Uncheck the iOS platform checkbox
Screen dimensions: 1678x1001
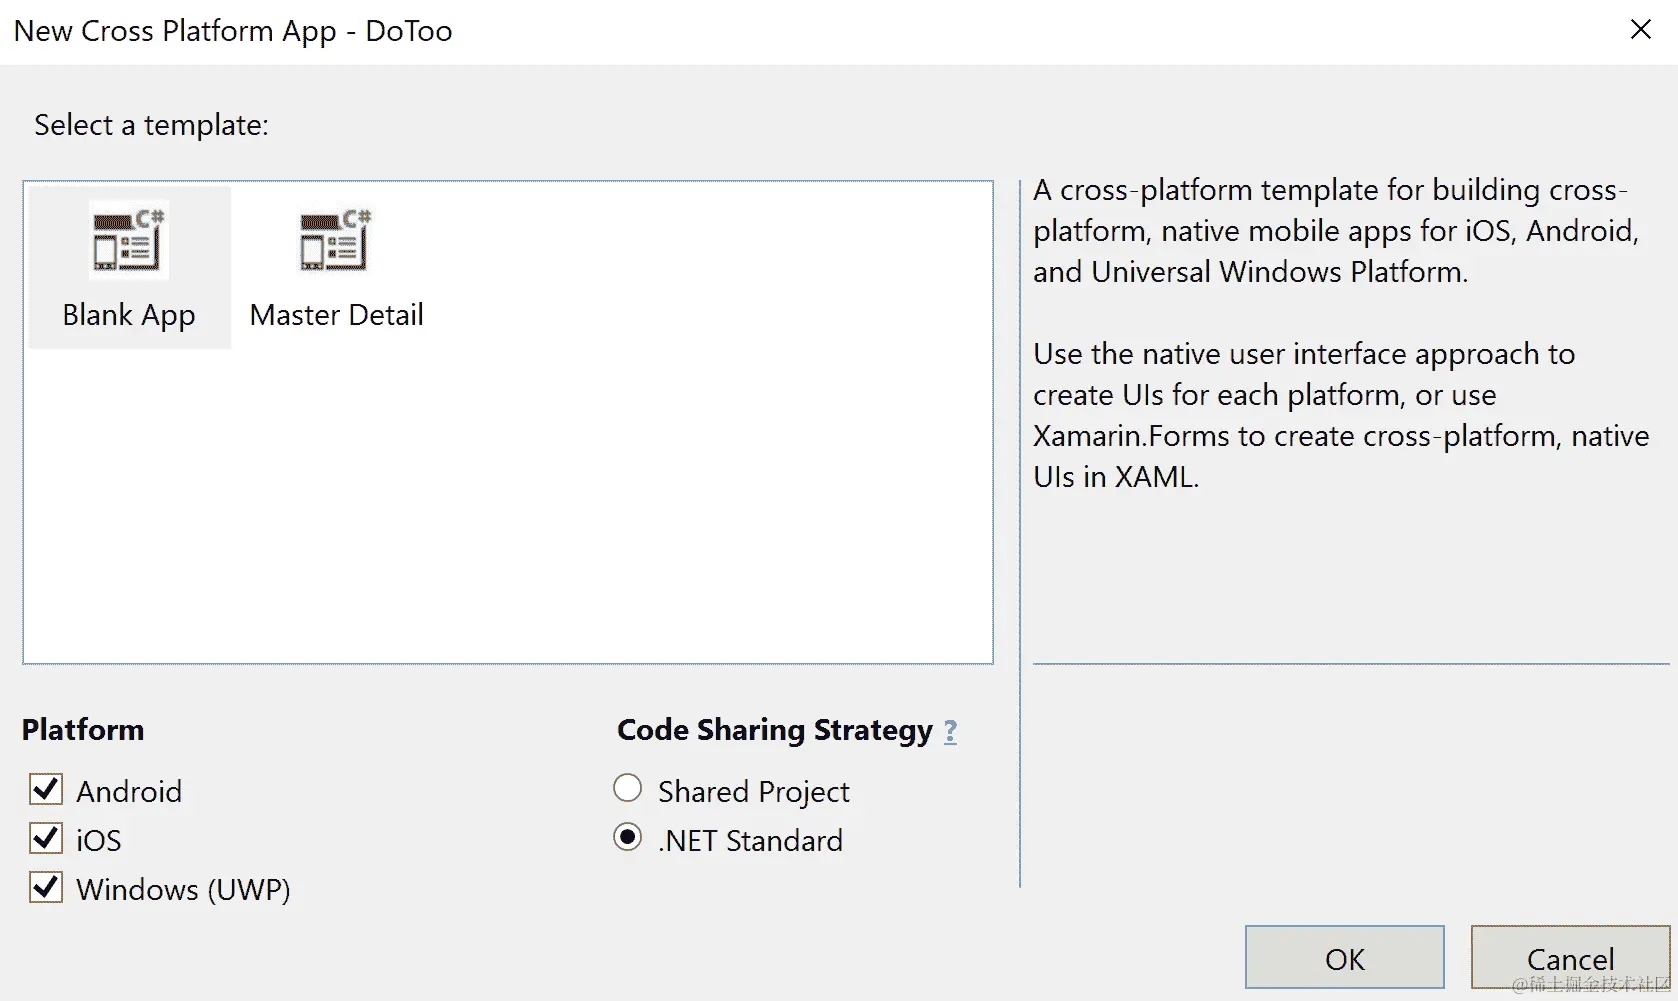click(x=46, y=838)
